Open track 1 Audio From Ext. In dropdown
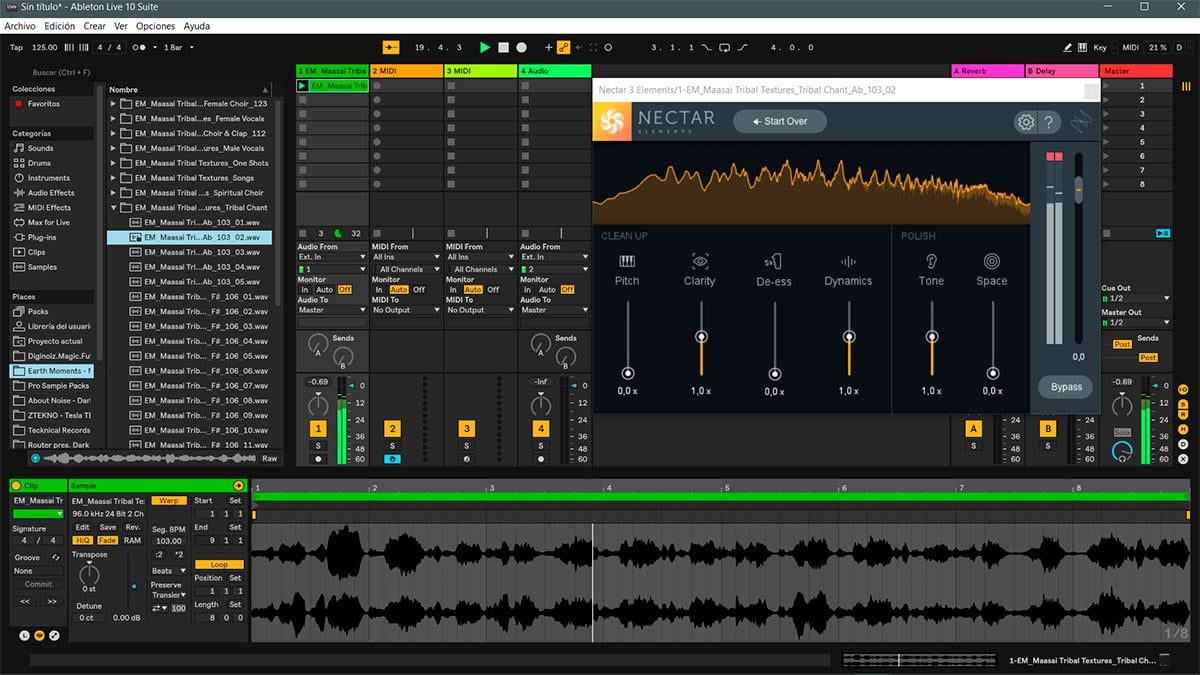Viewport: 1200px width, 675px height. tap(332, 257)
